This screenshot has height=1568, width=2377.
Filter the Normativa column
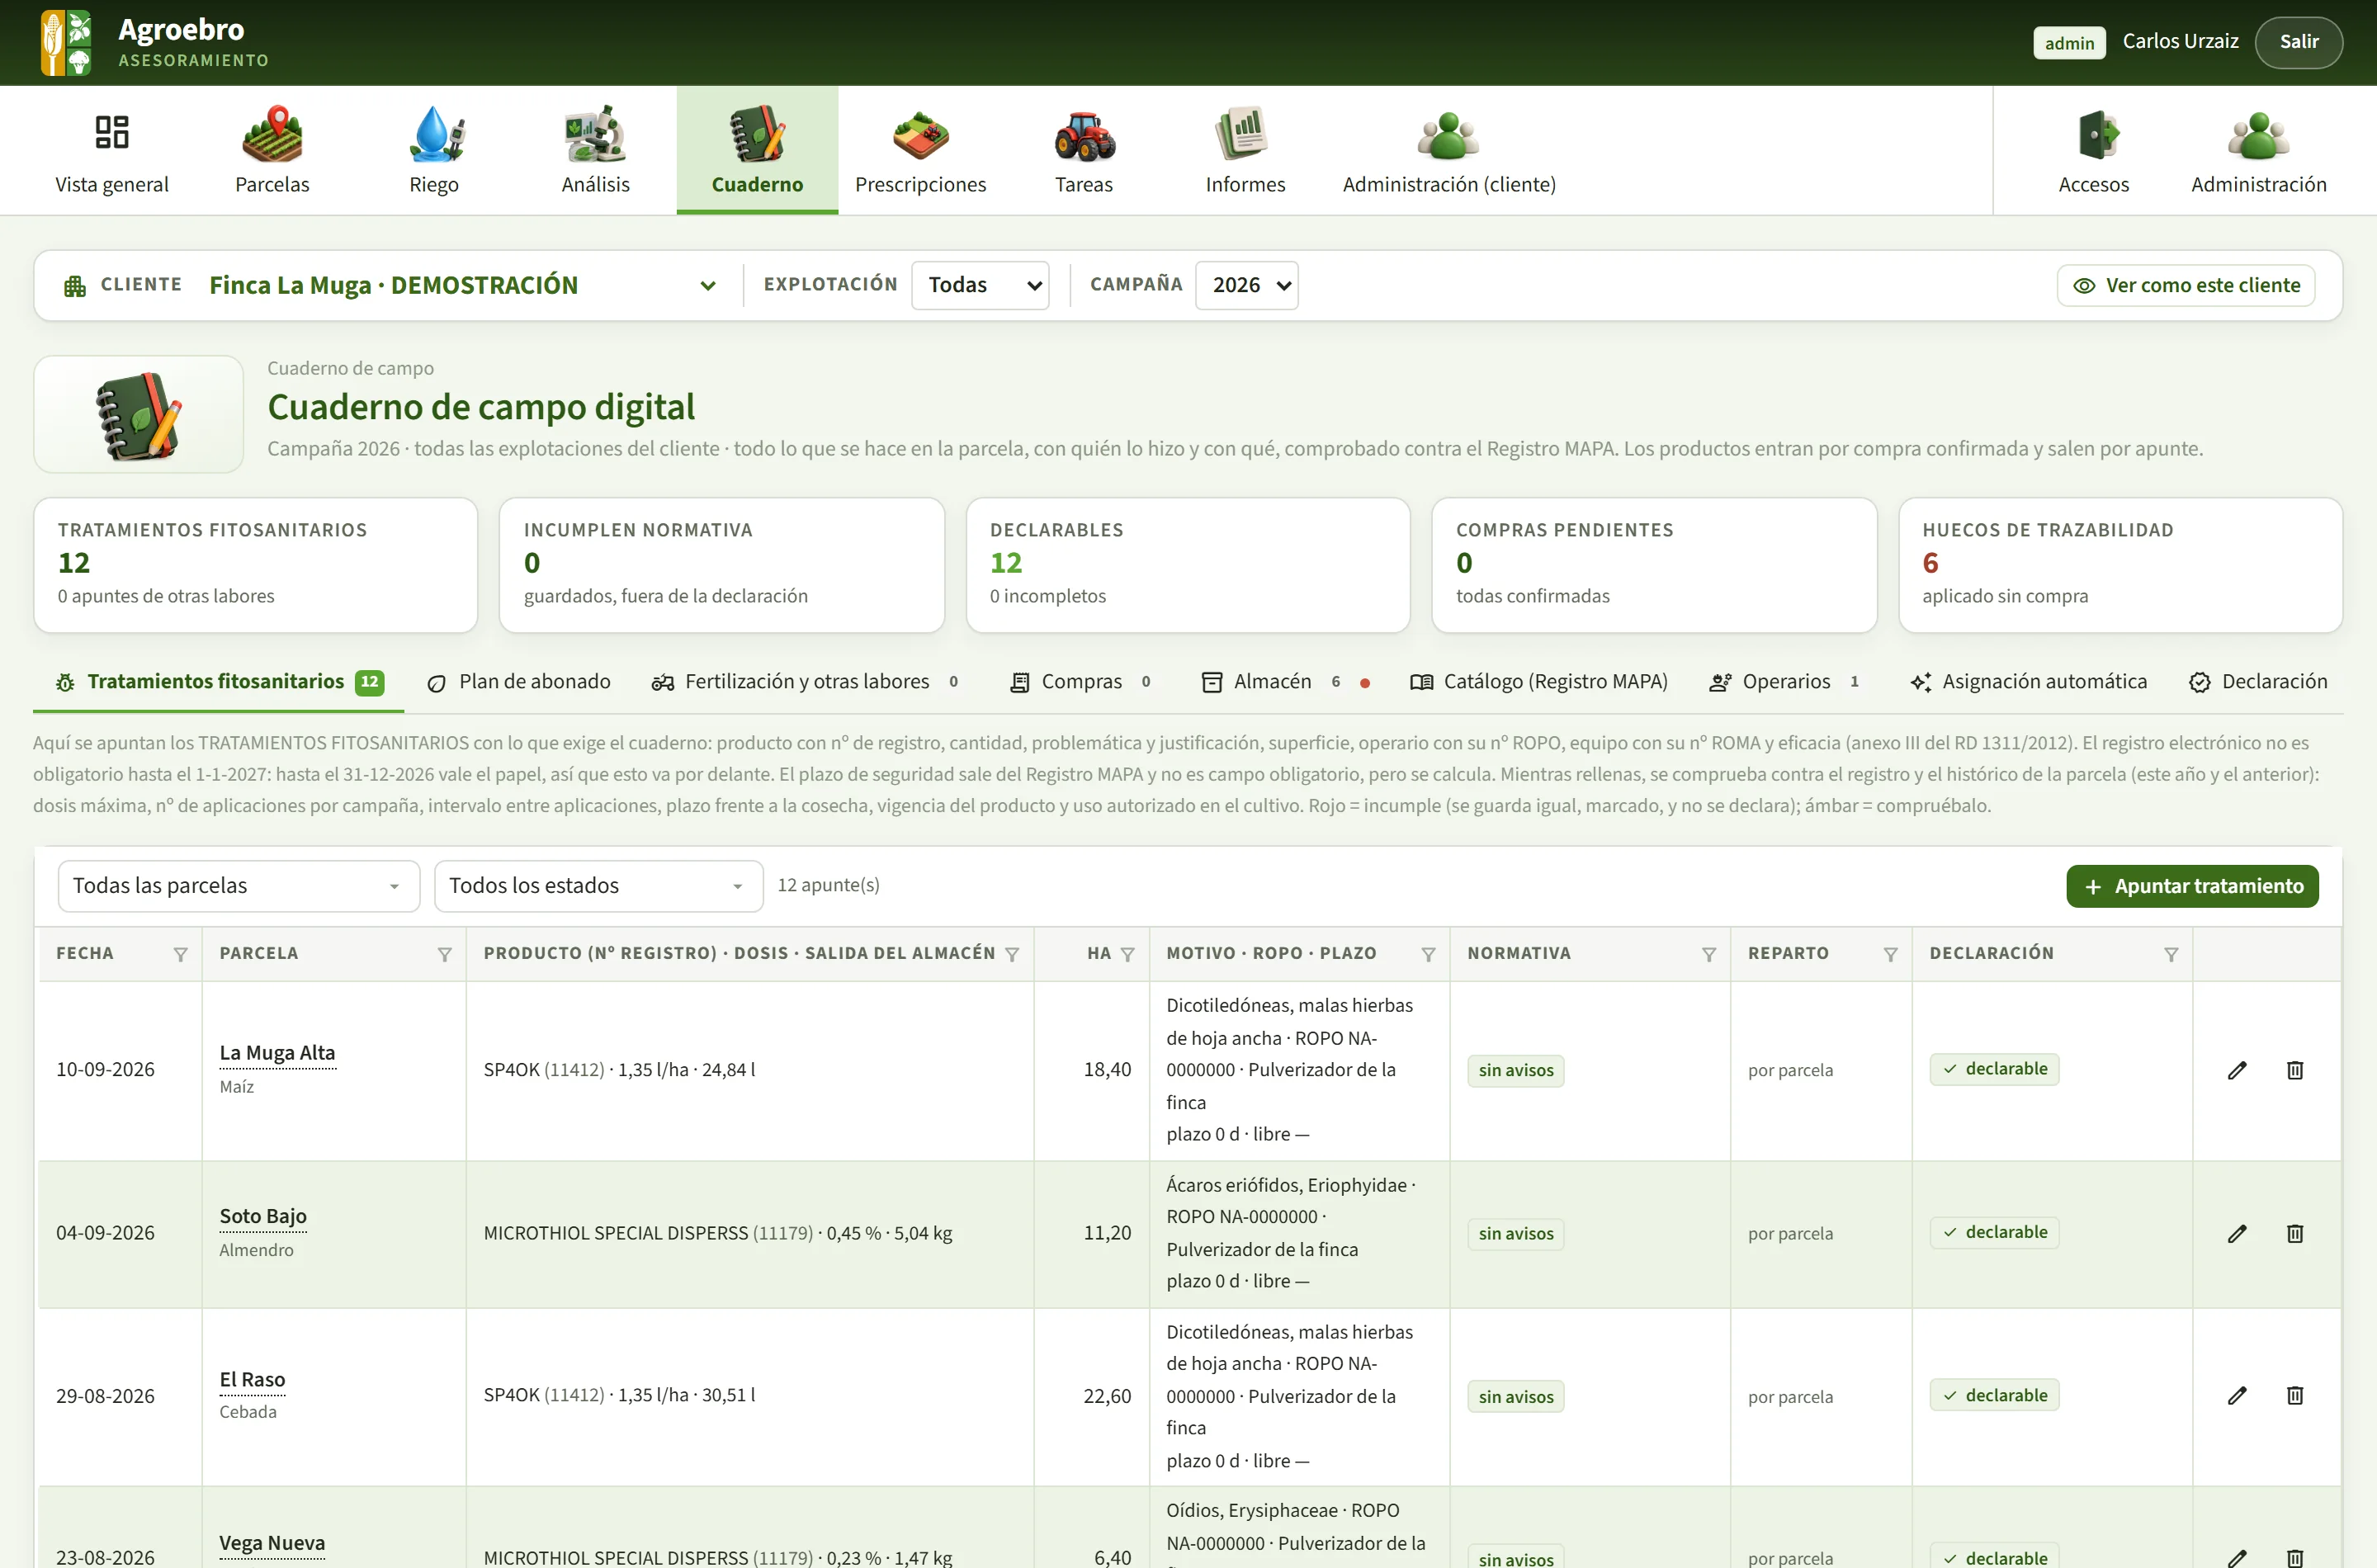point(1709,954)
